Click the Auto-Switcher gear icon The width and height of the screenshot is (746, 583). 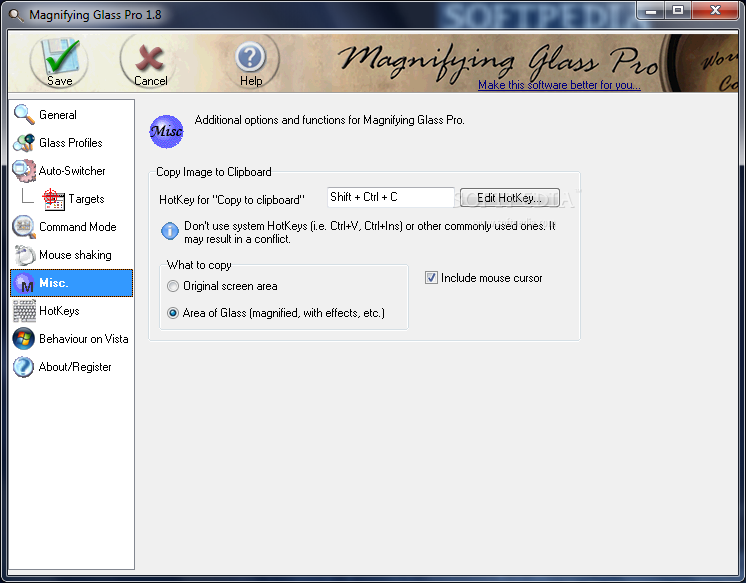tap(24, 170)
